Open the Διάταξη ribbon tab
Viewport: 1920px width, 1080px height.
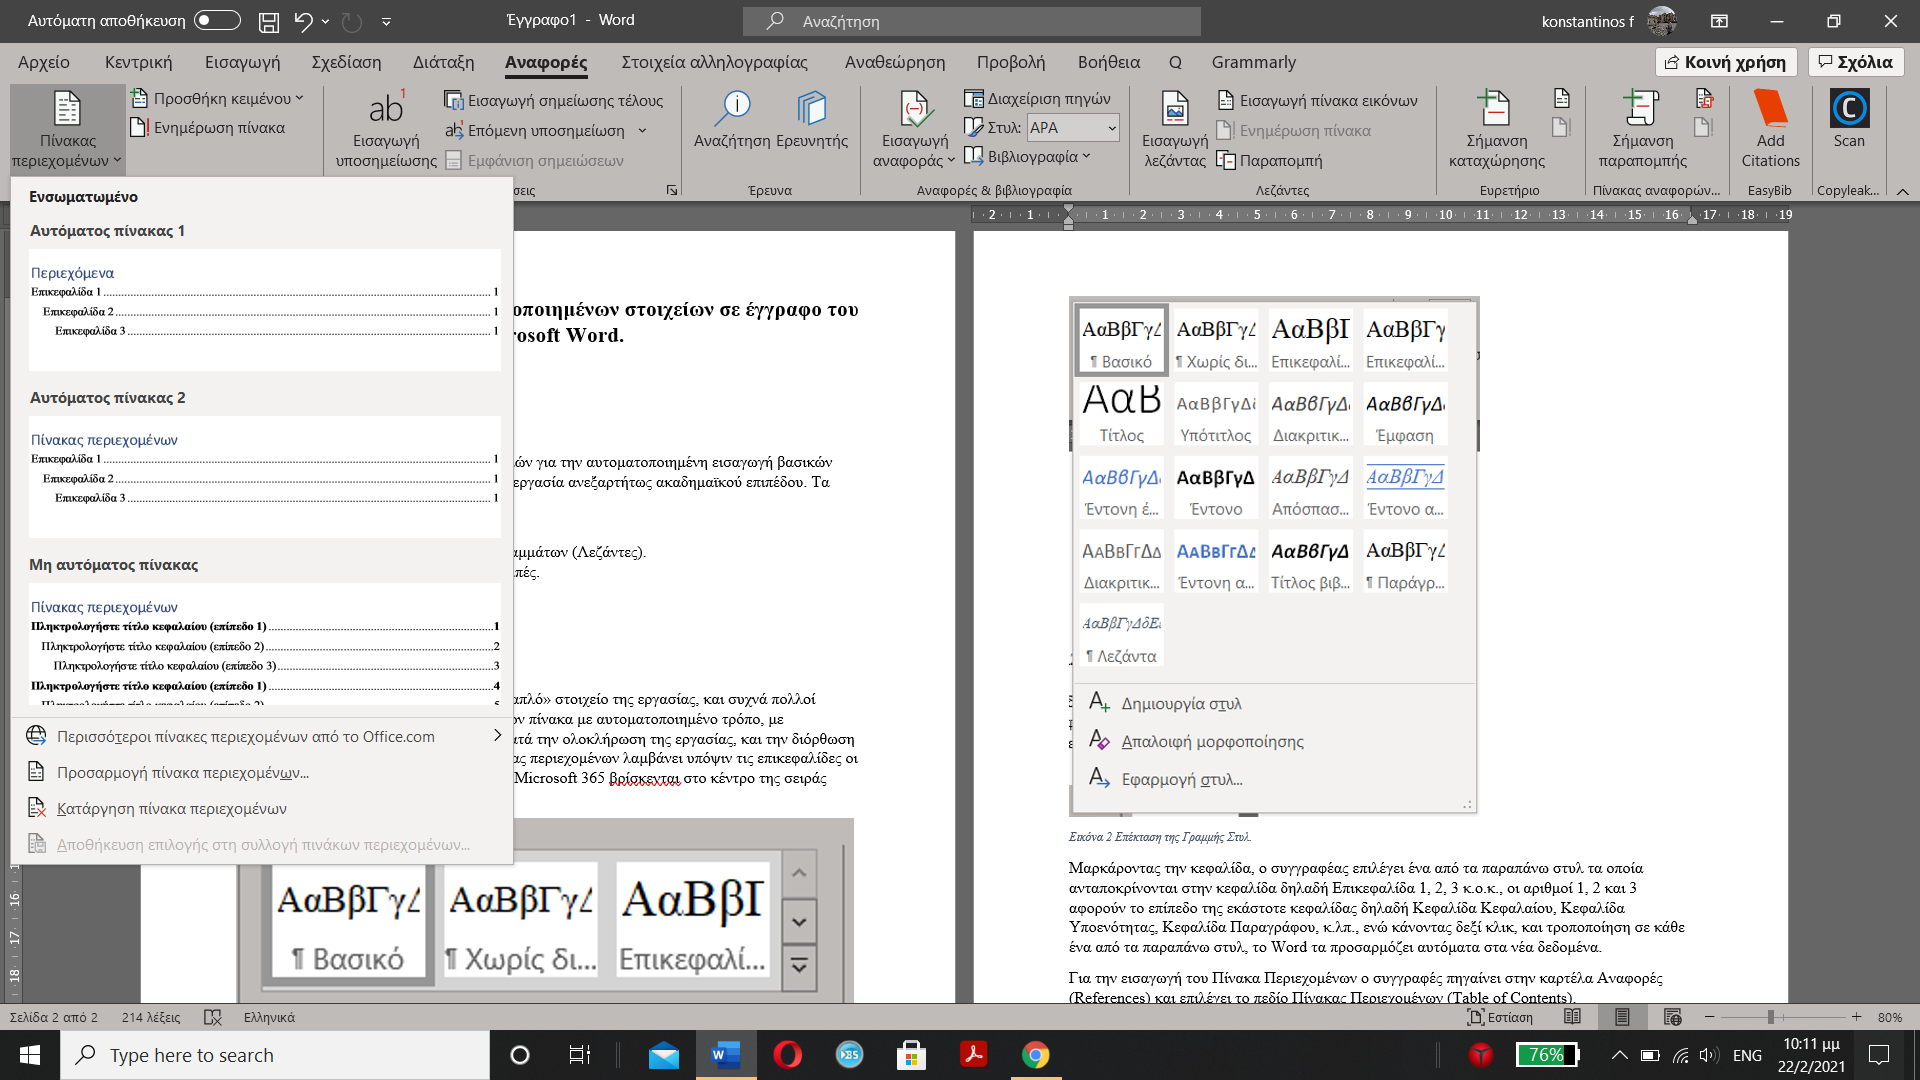click(x=443, y=62)
